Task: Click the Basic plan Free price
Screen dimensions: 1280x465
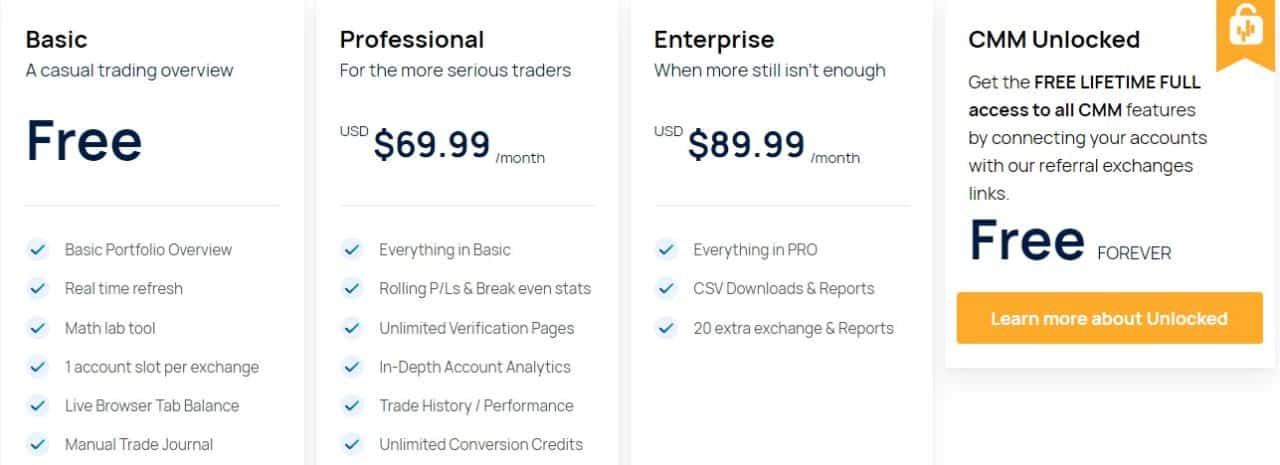Action: 84,141
